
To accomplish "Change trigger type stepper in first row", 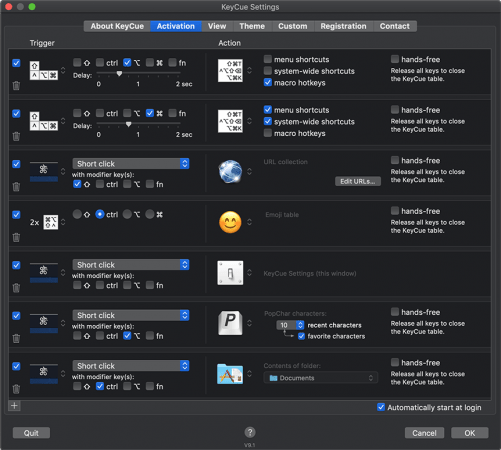I will pyautogui.click(x=63, y=70).
